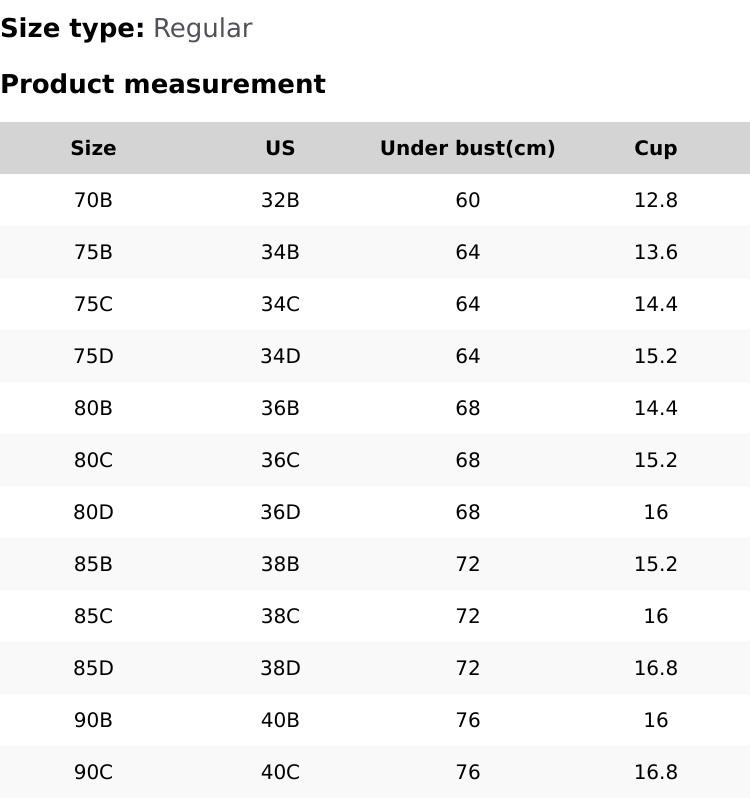Select the 85D size cell
The height and width of the screenshot is (798, 750).
coord(93,668)
